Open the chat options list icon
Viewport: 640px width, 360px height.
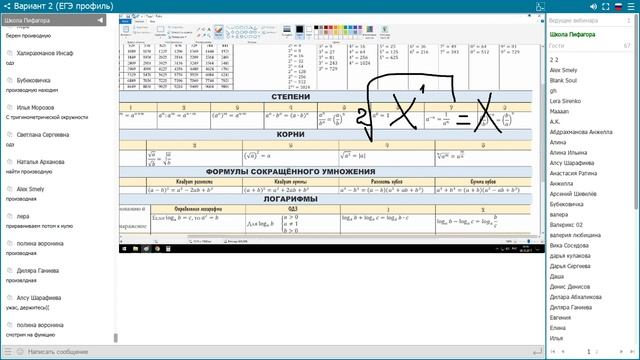coord(8,351)
